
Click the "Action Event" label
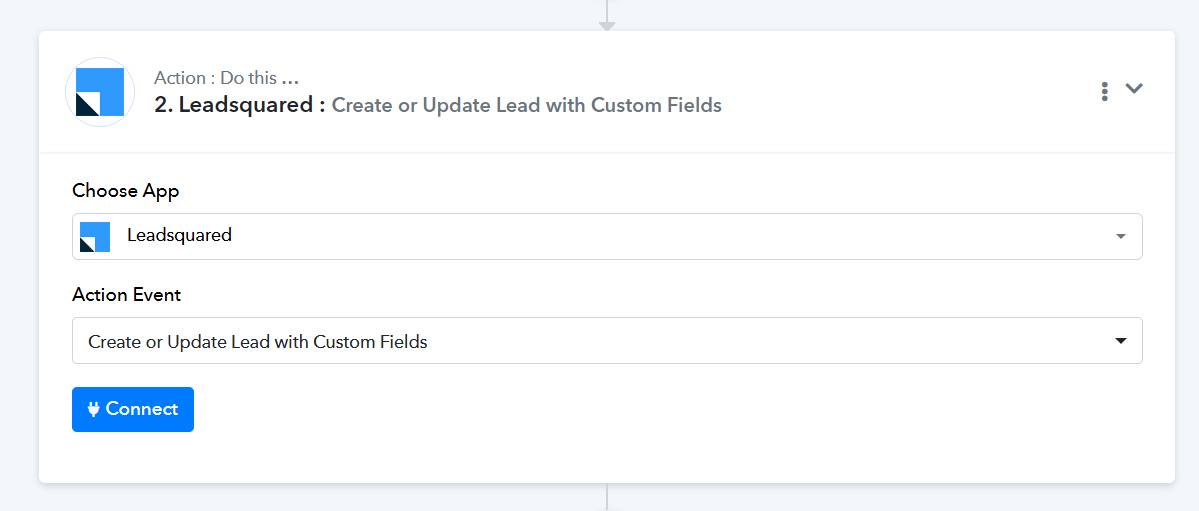click(127, 295)
